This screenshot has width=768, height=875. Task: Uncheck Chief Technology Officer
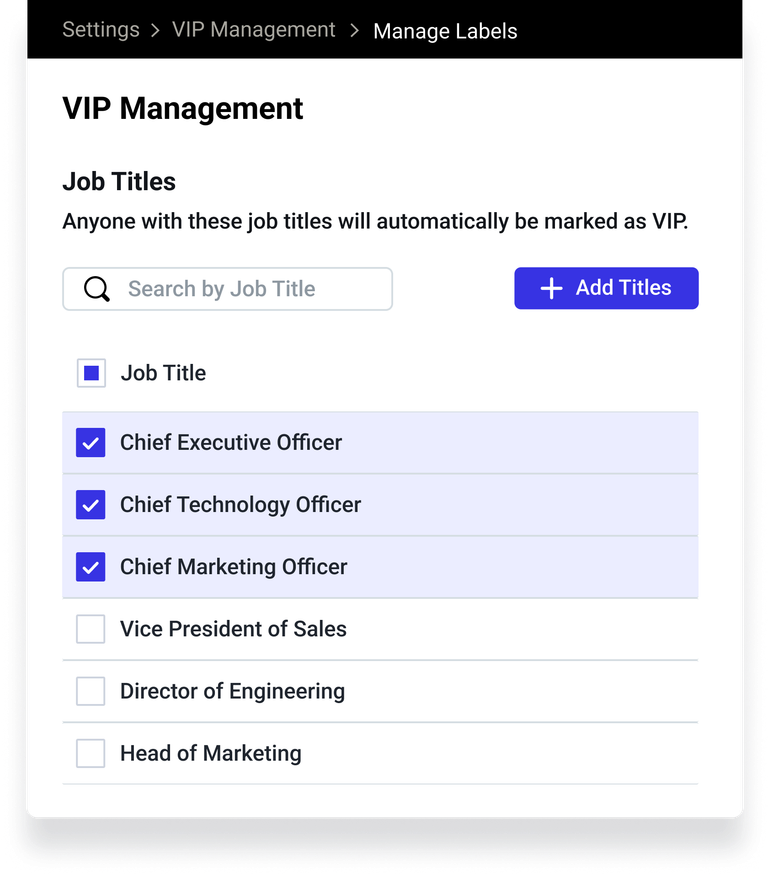90,504
